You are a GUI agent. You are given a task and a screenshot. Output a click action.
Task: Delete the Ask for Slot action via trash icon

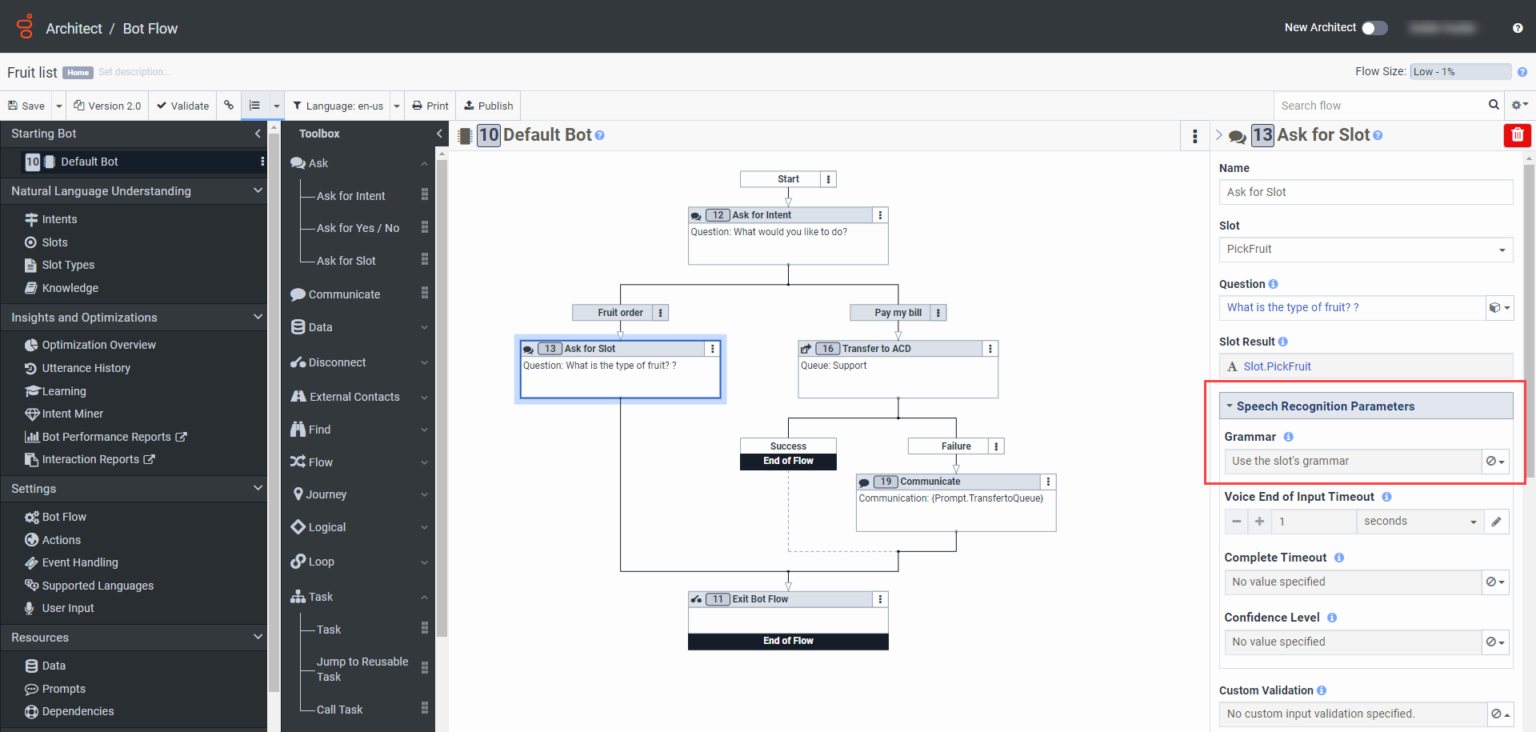(1517, 134)
